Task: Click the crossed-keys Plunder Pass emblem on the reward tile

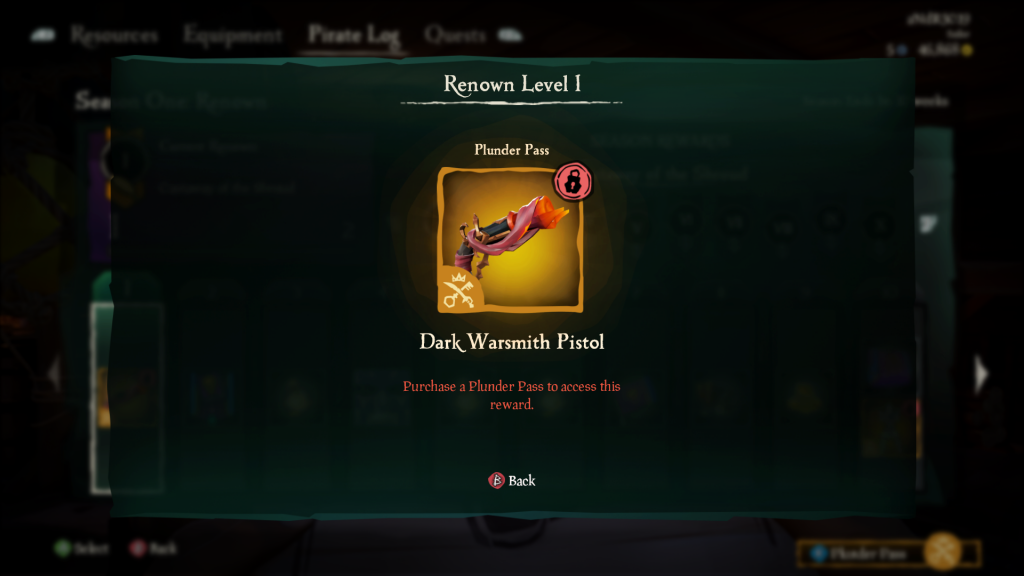Action: (x=459, y=291)
